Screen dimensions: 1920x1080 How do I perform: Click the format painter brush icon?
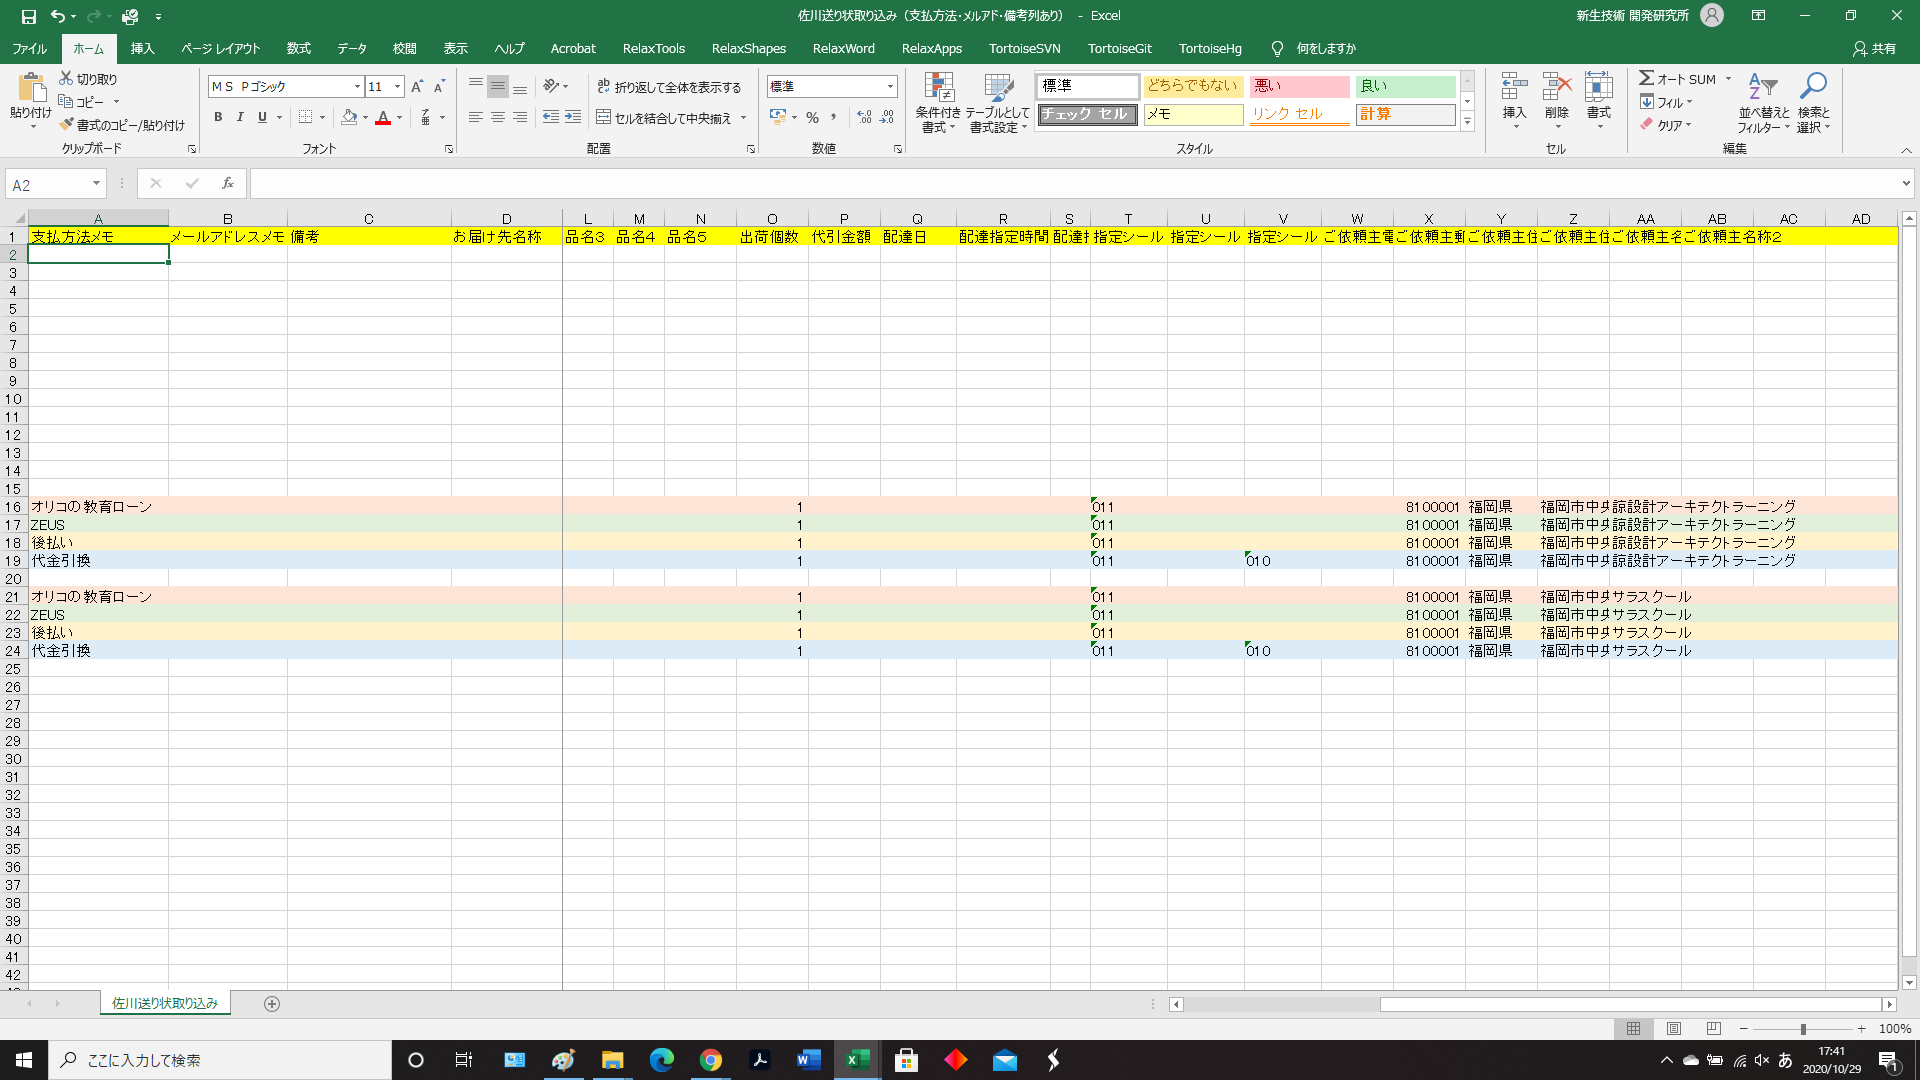(x=66, y=125)
